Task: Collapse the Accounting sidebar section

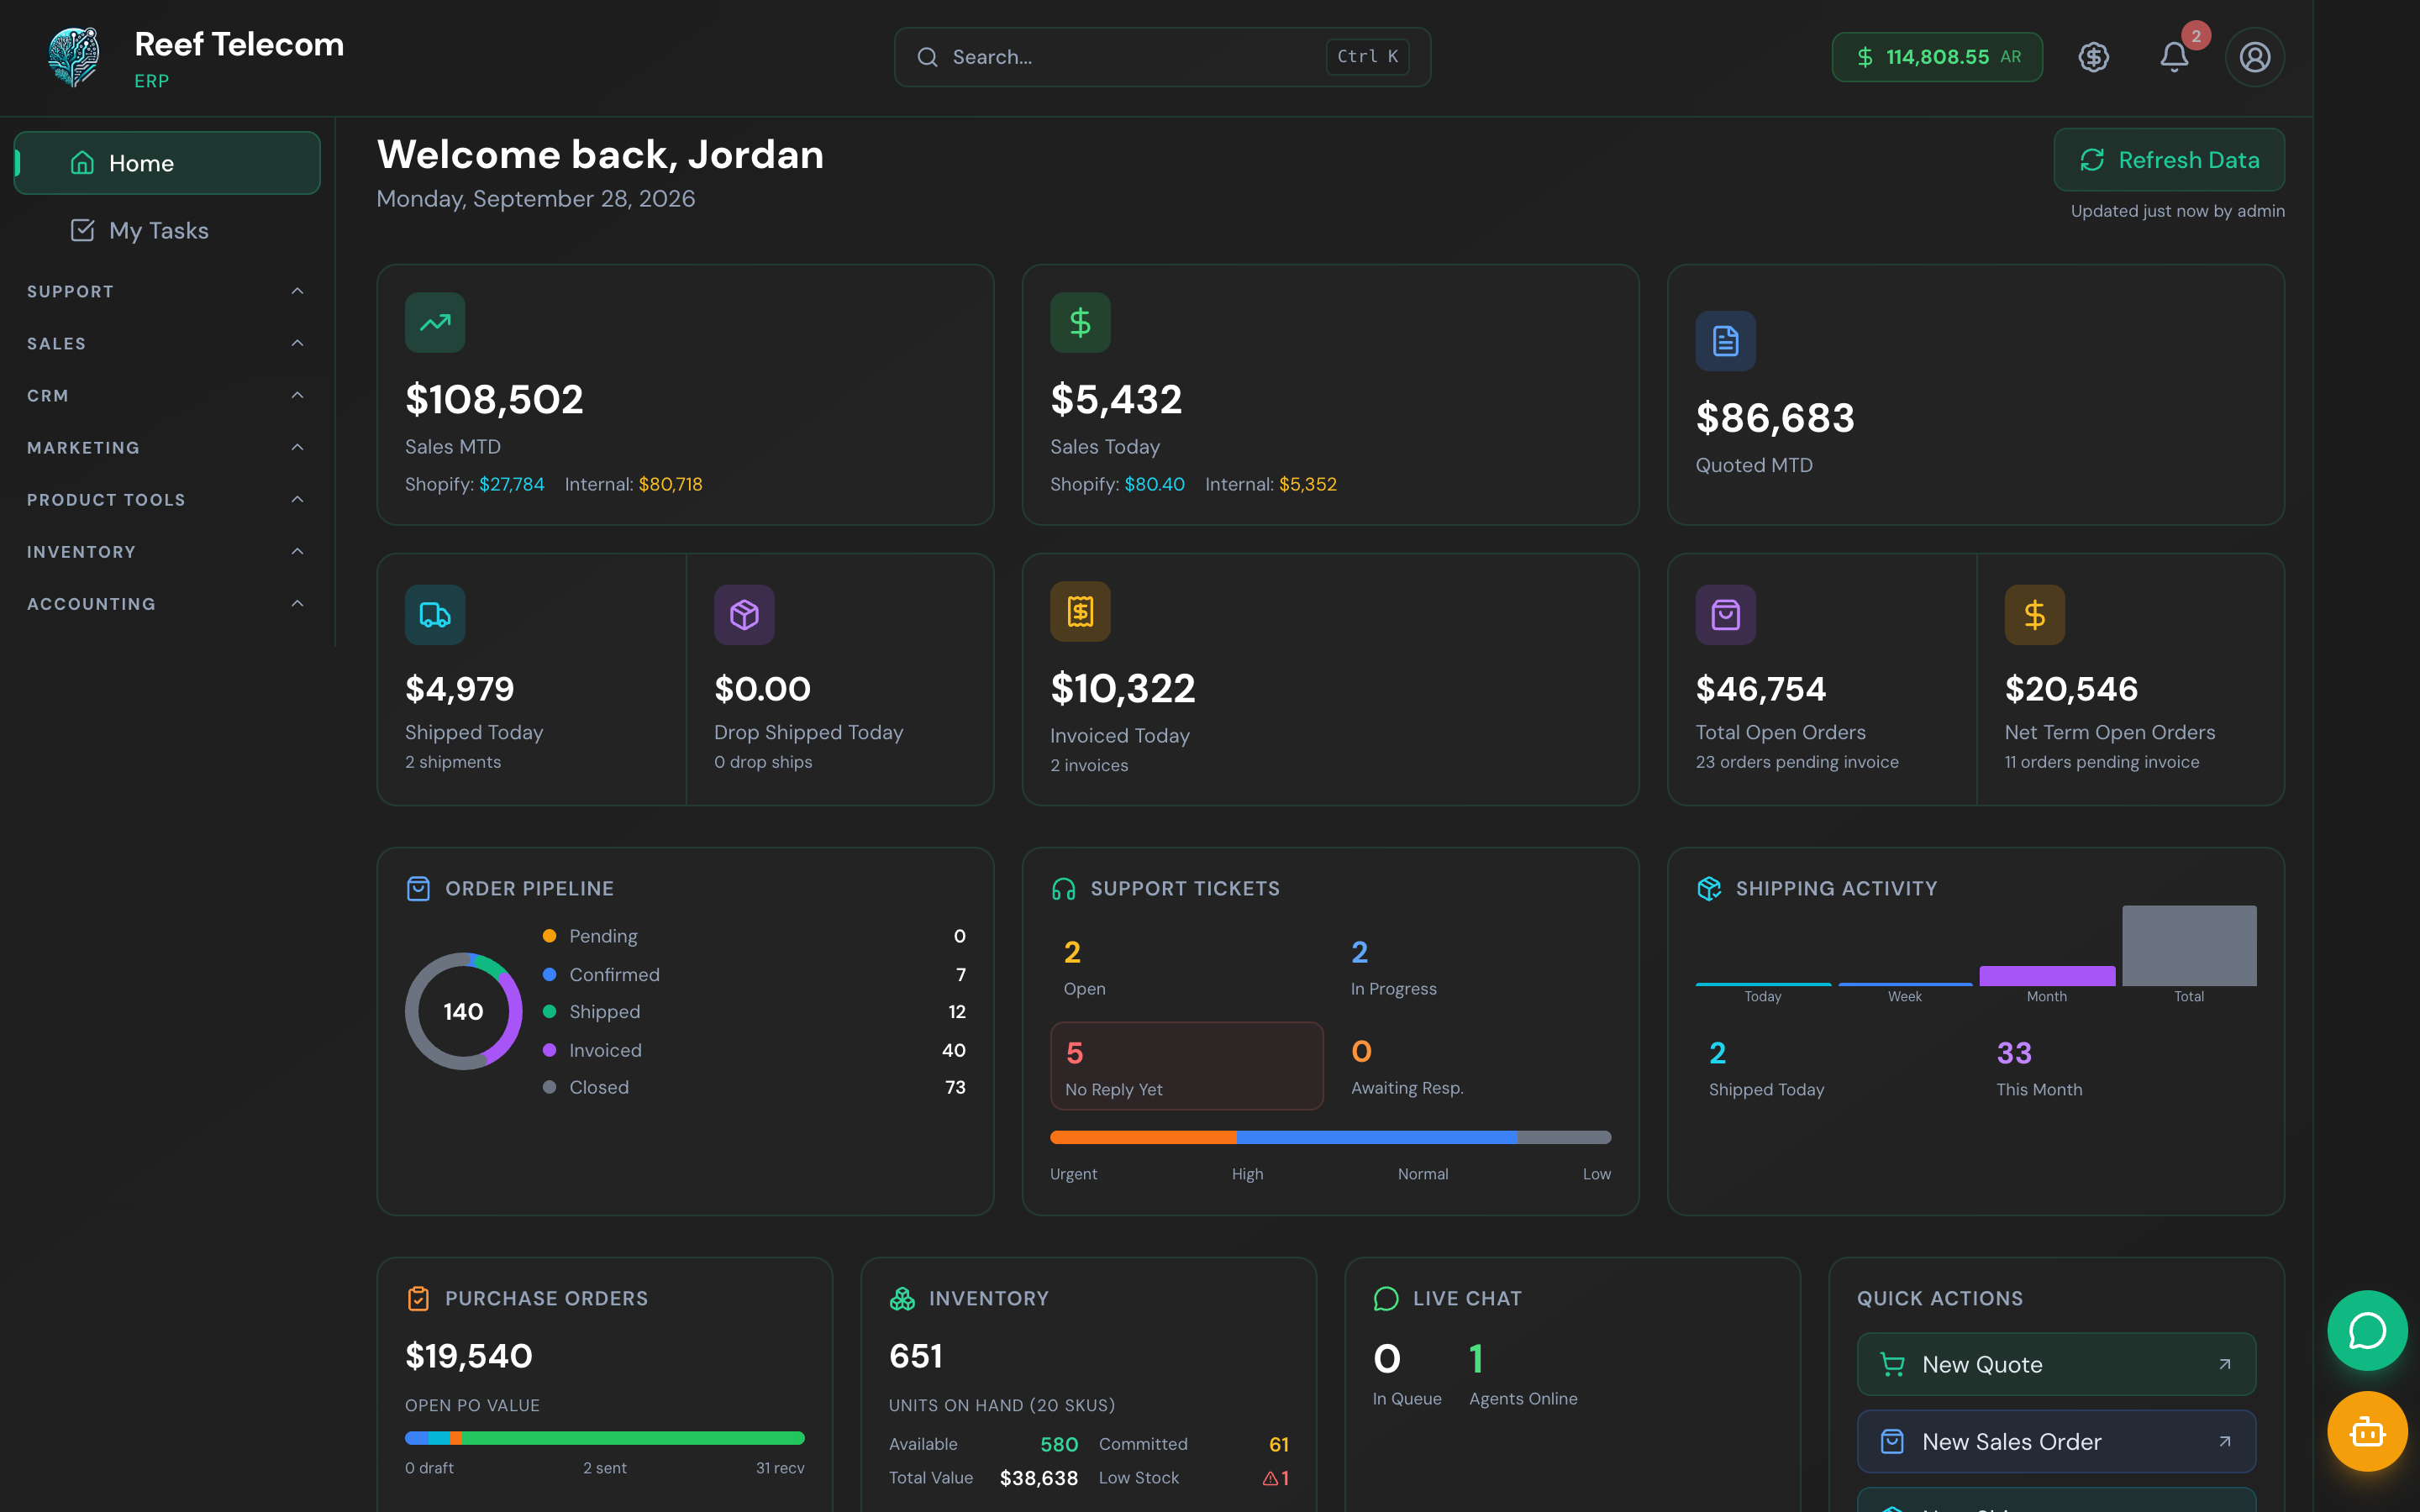Action: tap(166, 603)
